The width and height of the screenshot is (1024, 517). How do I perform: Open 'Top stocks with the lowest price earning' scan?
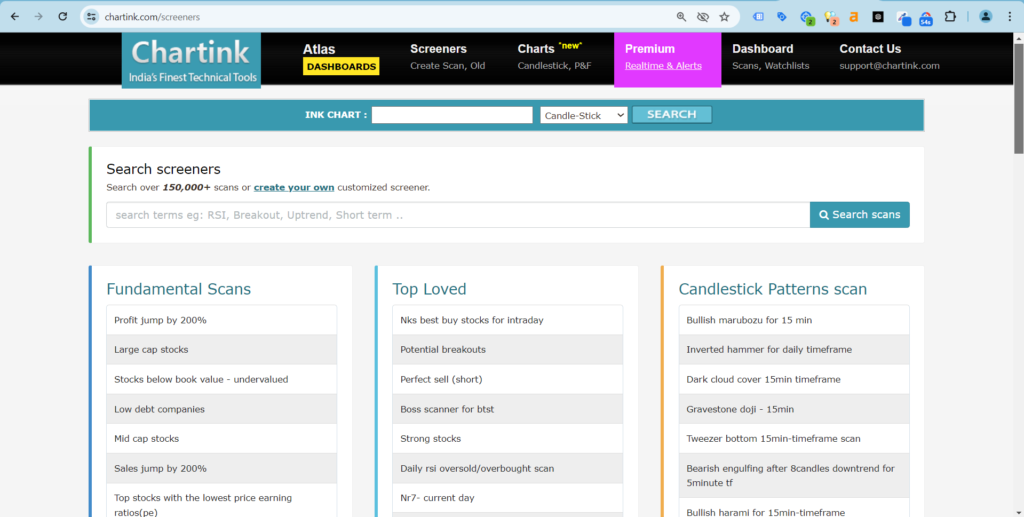pos(221,501)
